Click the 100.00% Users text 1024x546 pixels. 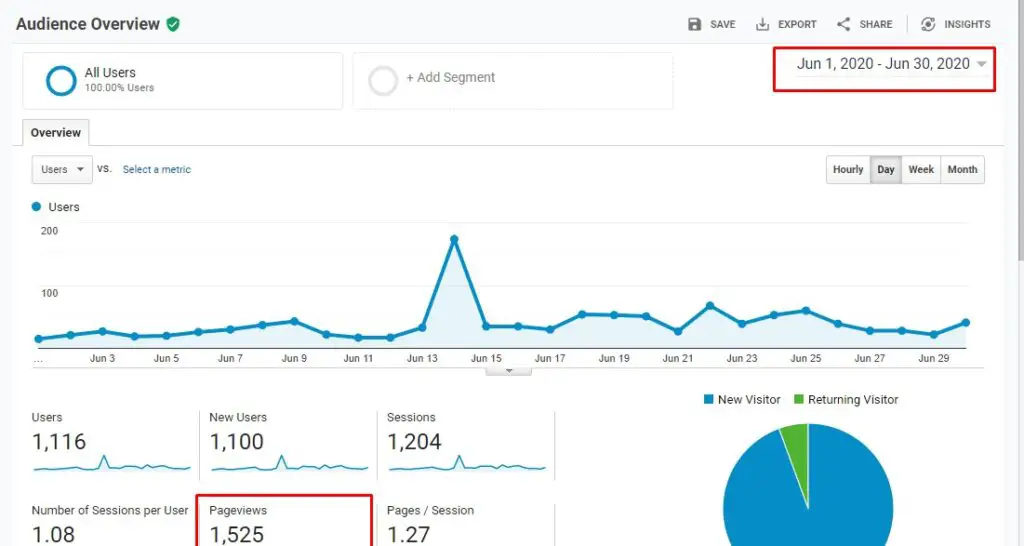coord(120,88)
